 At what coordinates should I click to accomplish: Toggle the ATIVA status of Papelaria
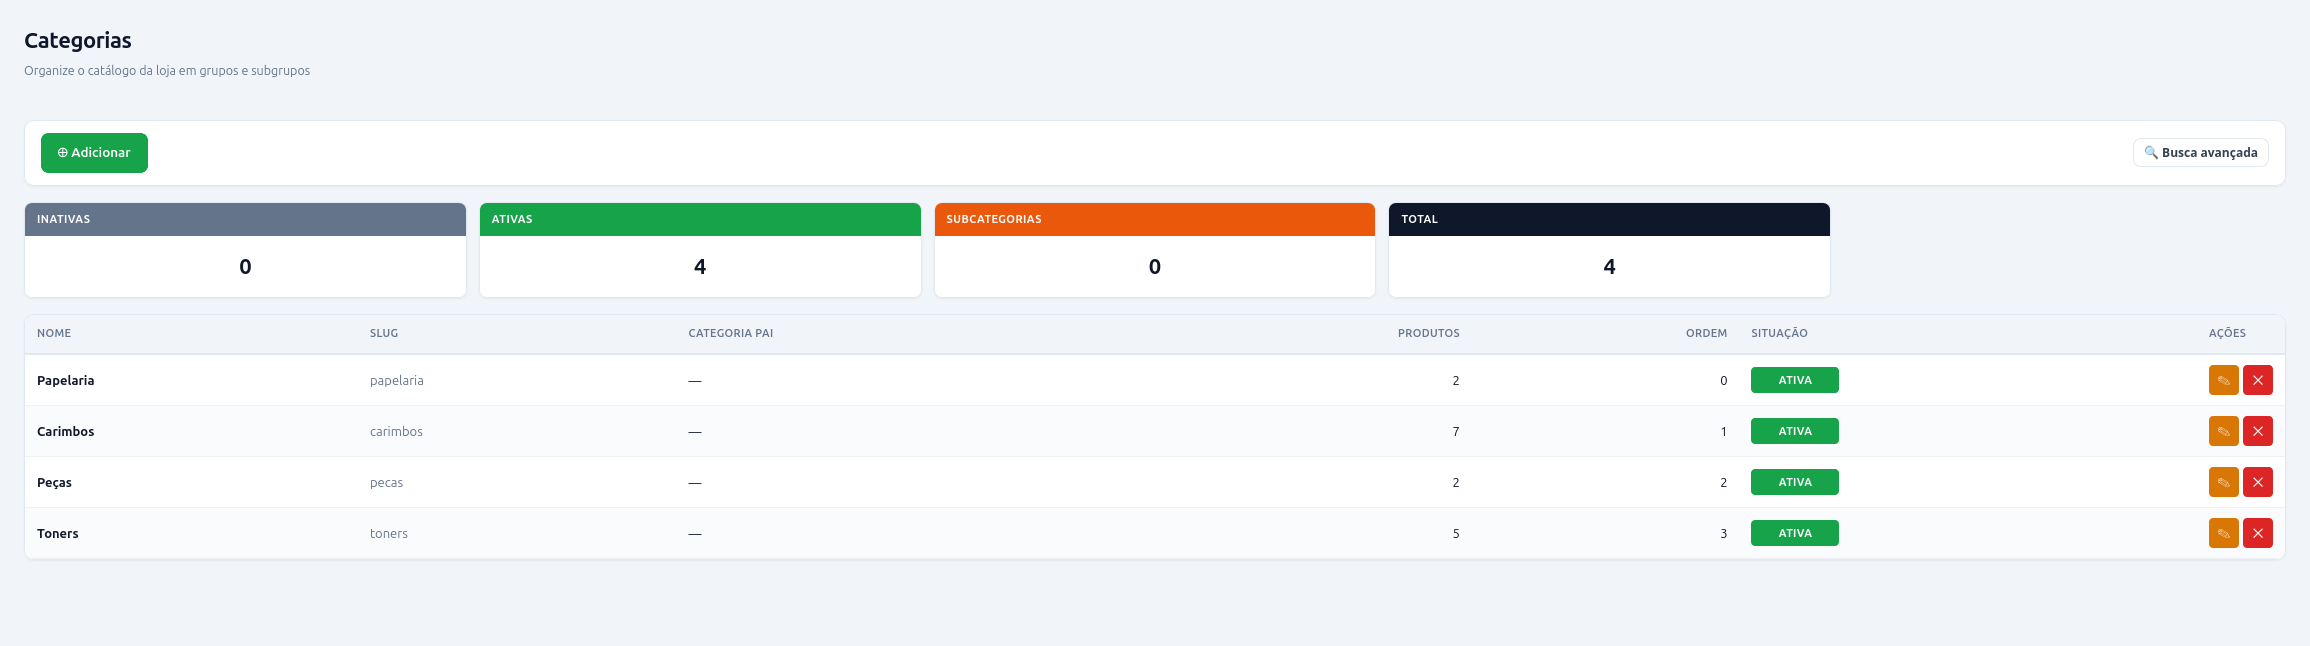[x=1794, y=380]
